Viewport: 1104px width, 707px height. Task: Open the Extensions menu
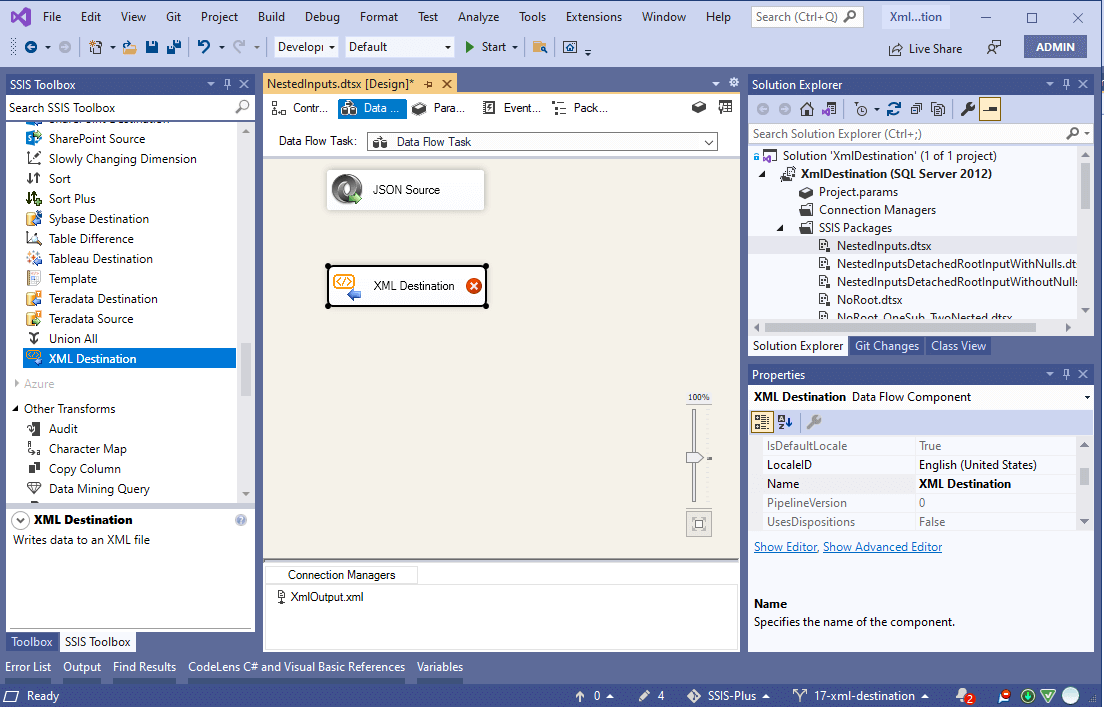click(594, 17)
